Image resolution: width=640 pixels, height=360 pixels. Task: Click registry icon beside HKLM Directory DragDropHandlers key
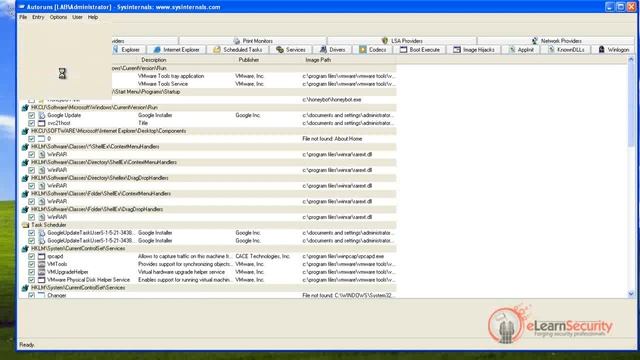(x=25, y=178)
